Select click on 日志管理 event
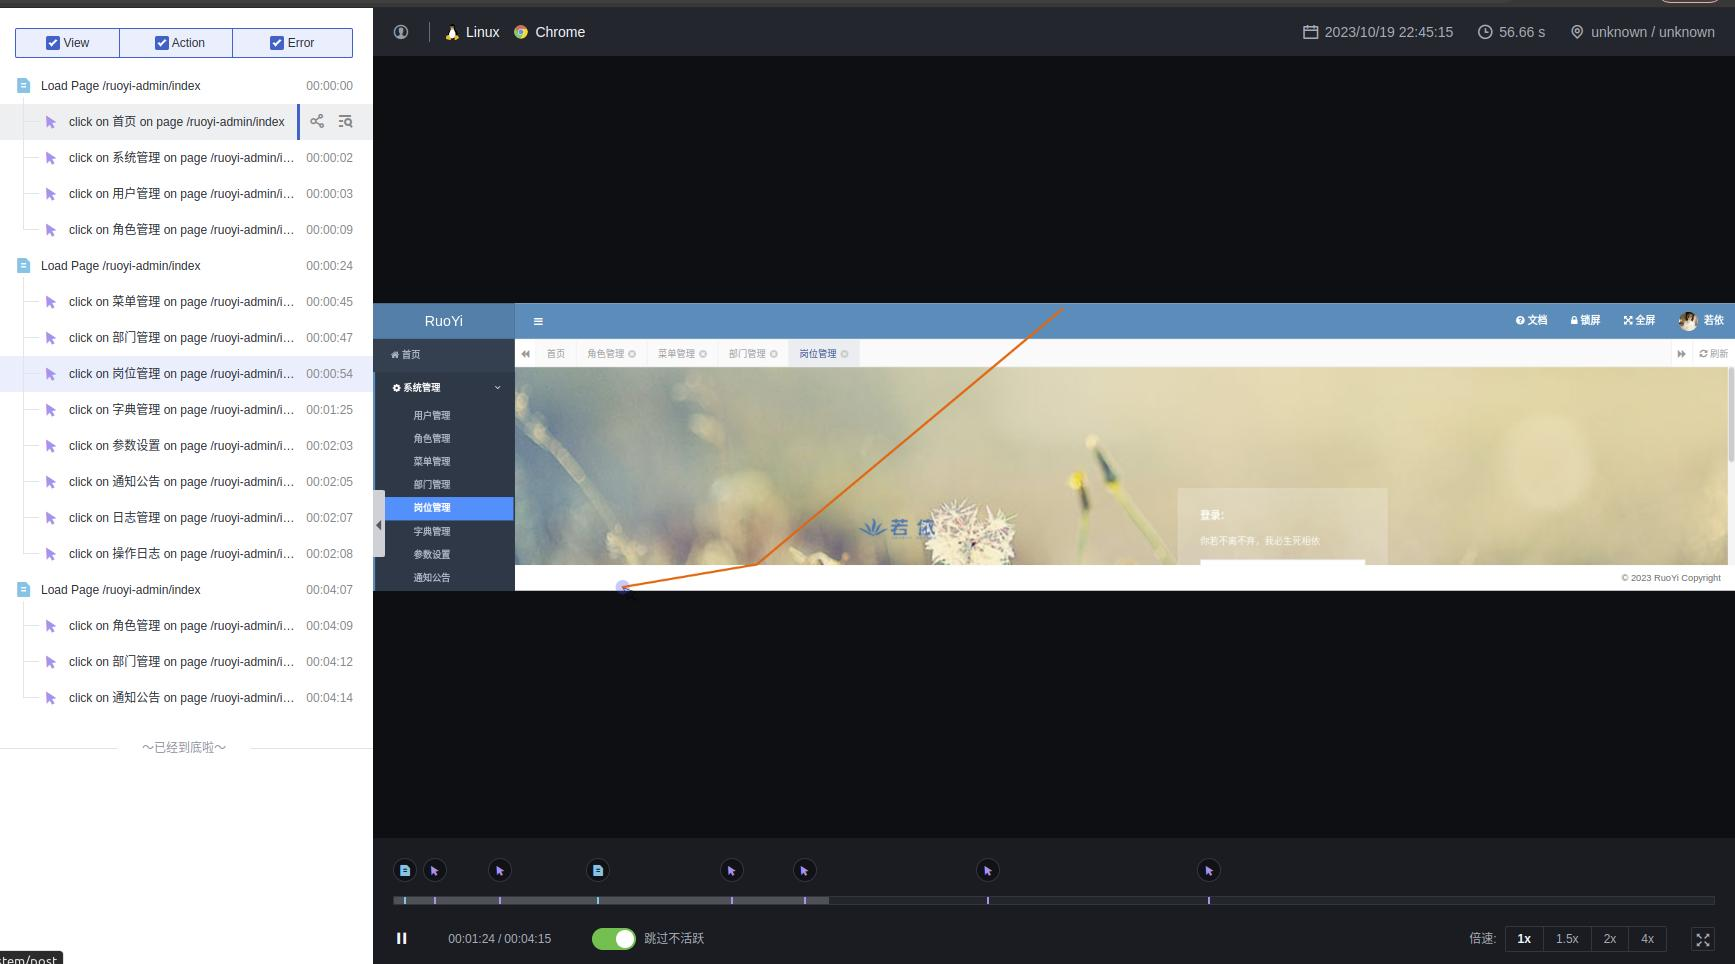Image resolution: width=1735 pixels, height=964 pixels. point(186,518)
